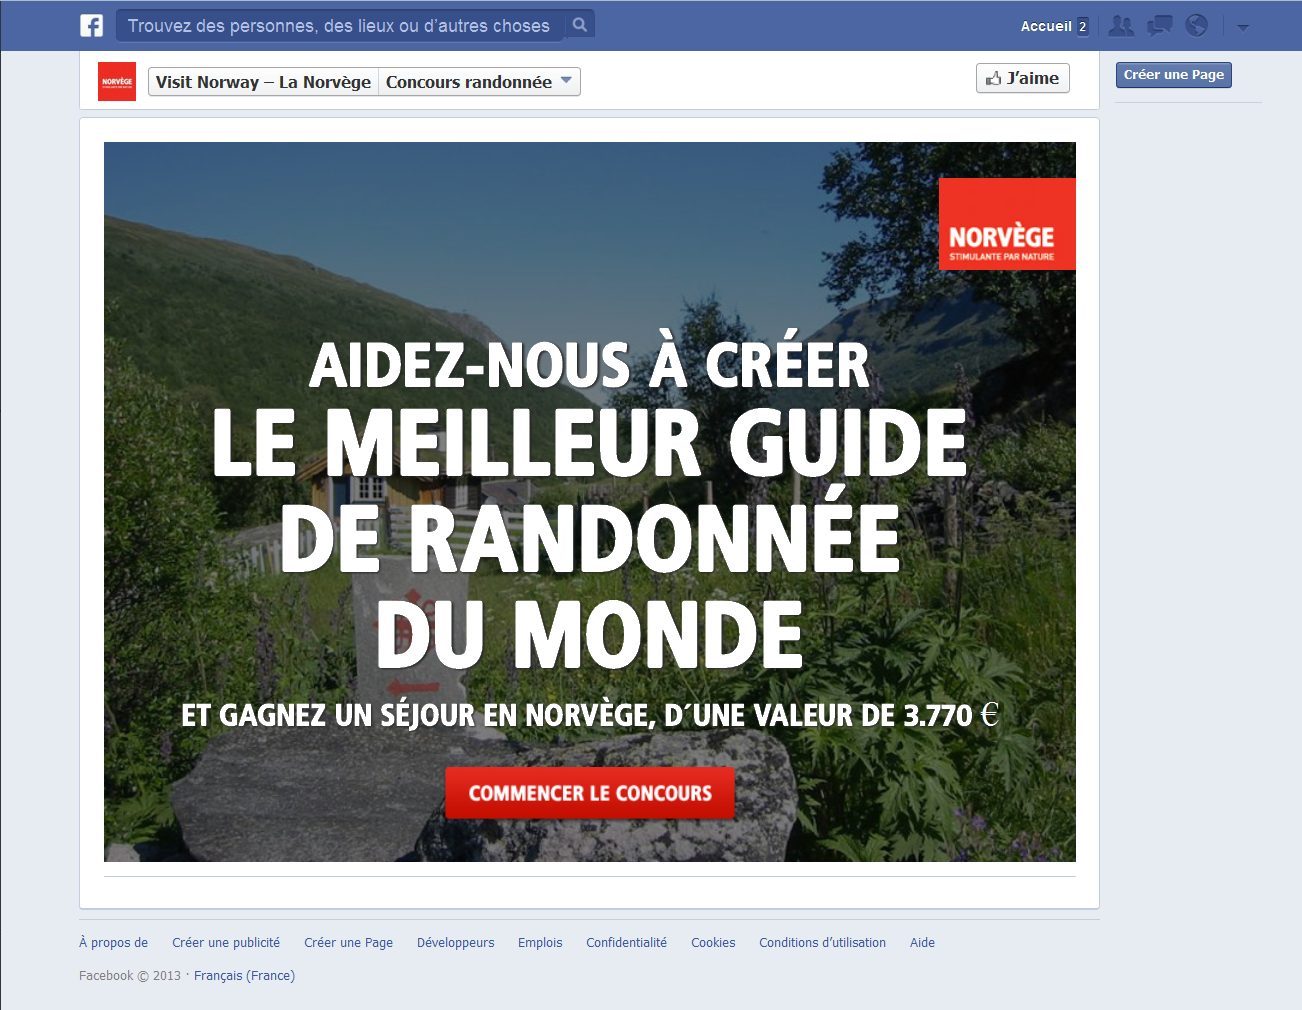Click the search field Trouvez des personnes
The image size is (1302, 1010).
click(x=340, y=25)
